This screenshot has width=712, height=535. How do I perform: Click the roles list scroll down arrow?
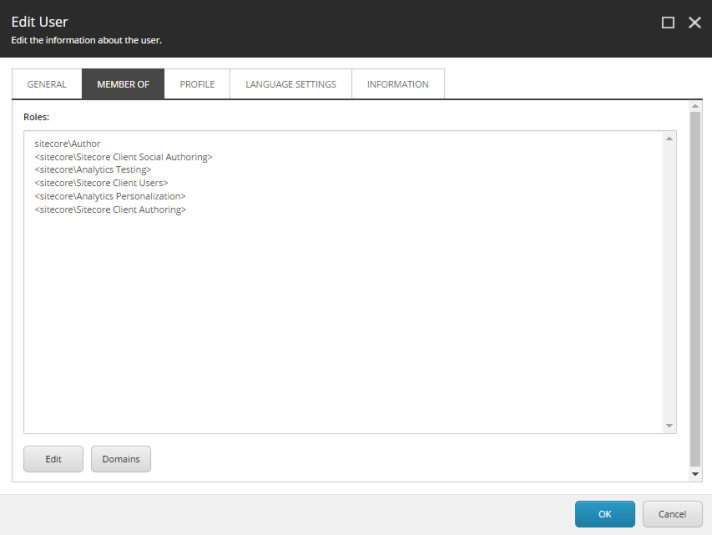[x=669, y=426]
